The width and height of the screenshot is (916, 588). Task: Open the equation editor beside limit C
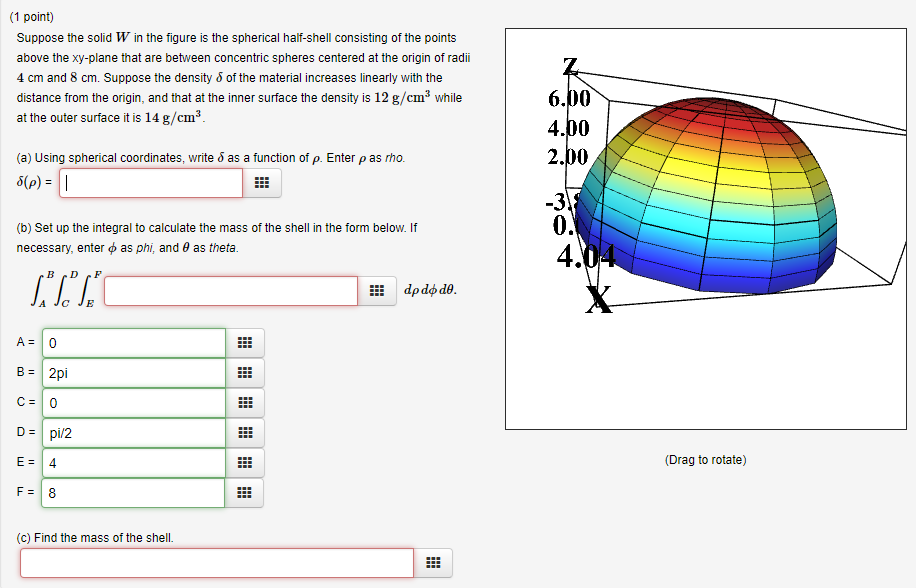(245, 402)
